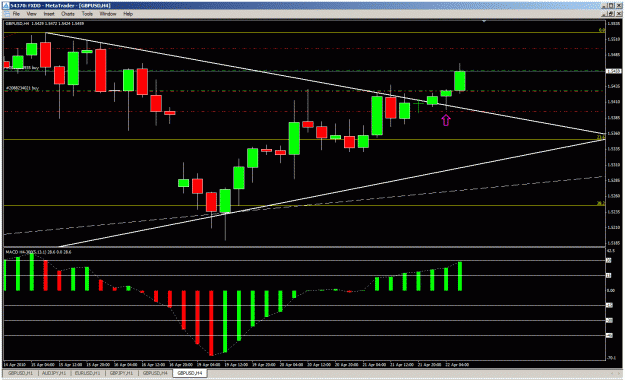Click the highlighted current price on scale
Screen dimensions: 625x380
pos(614,71)
